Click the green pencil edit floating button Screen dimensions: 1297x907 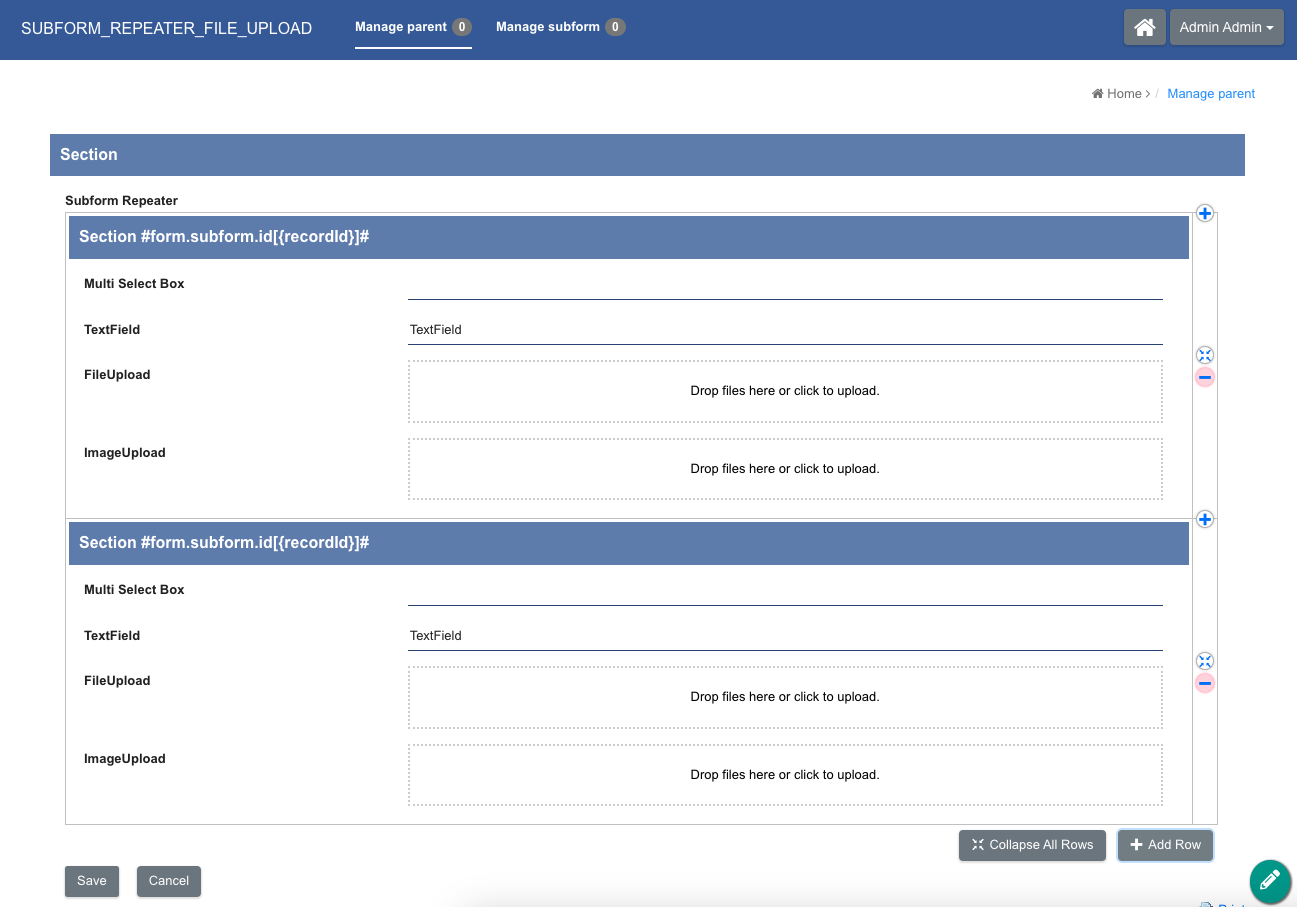point(1269,881)
